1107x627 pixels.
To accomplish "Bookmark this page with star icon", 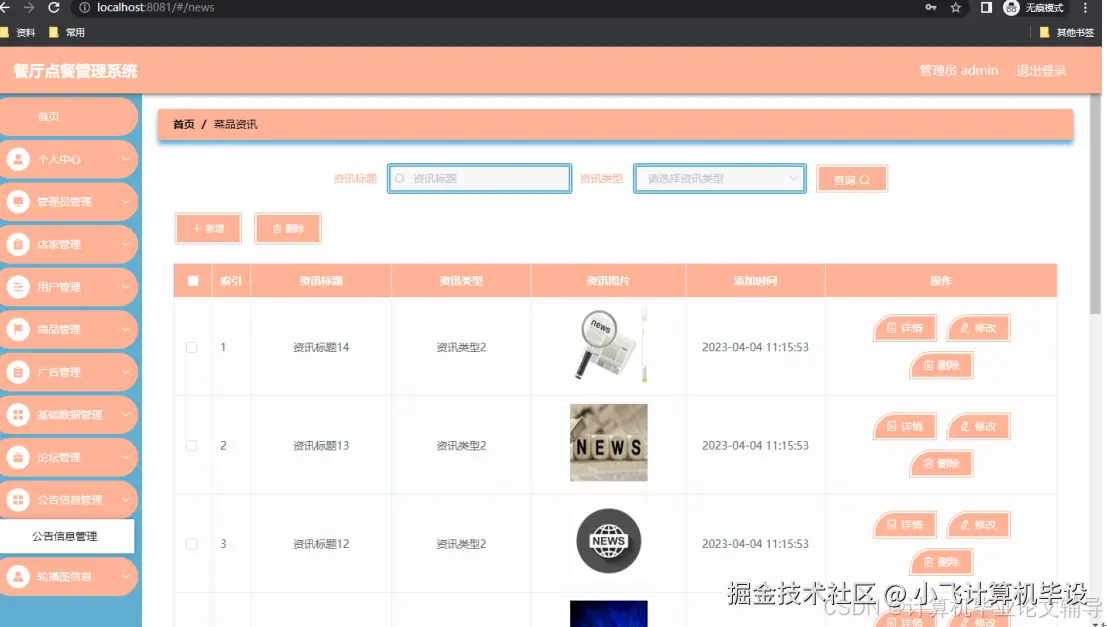I will (955, 7).
